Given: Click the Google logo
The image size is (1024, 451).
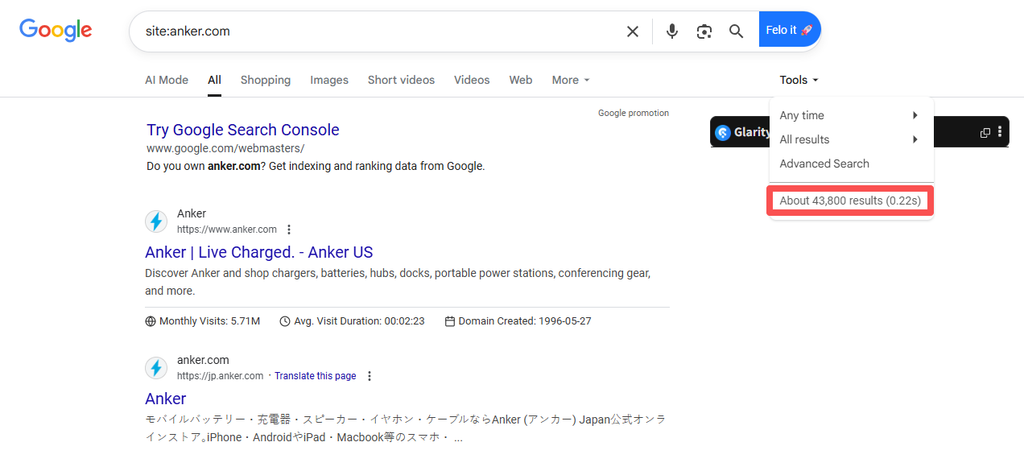Looking at the screenshot, I should pos(56,30).
